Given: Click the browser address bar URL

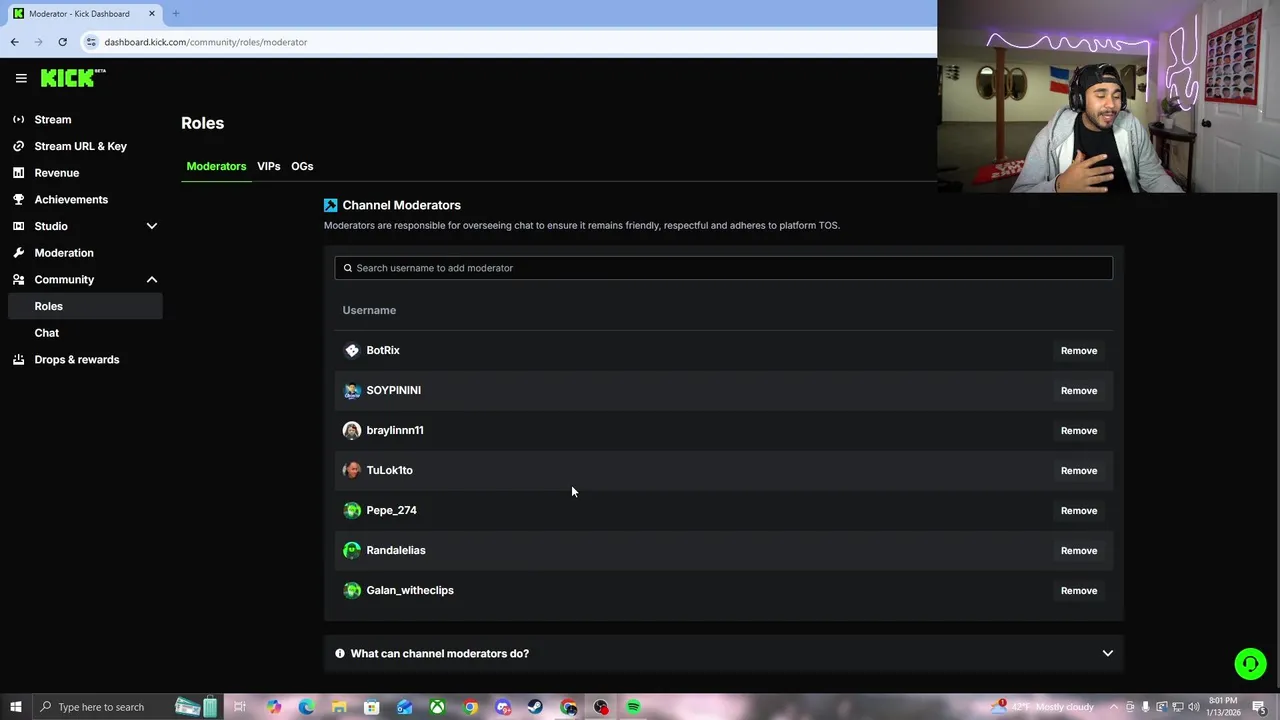Looking at the screenshot, I should pyautogui.click(x=205, y=42).
